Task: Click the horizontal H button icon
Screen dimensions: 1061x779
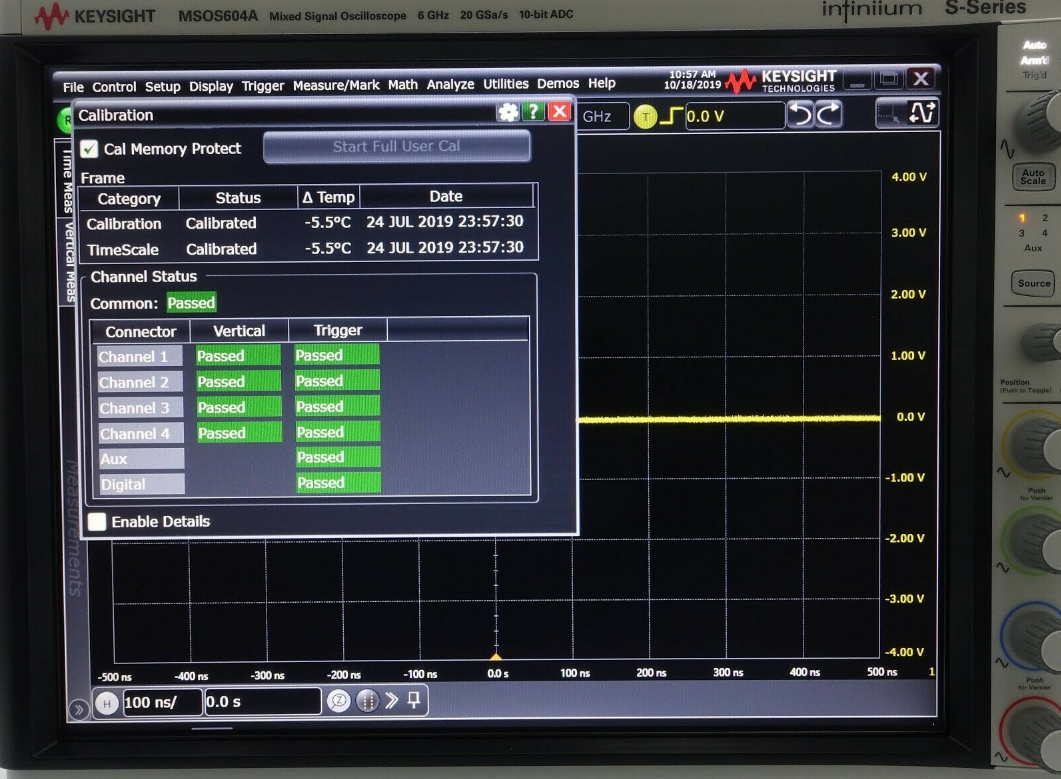Action: click(107, 703)
